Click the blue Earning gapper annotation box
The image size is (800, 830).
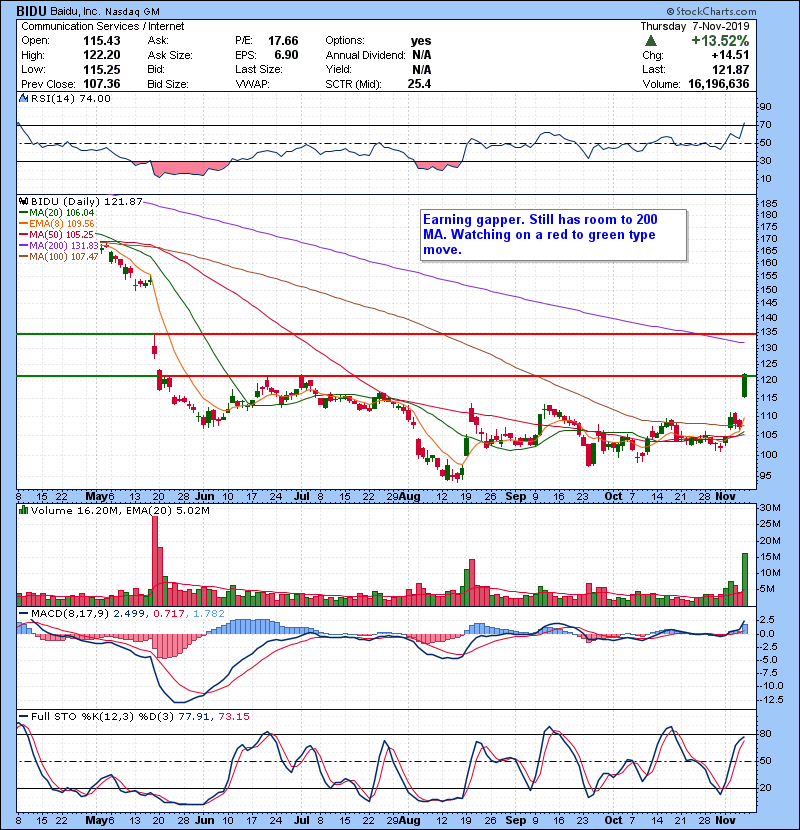click(x=554, y=235)
